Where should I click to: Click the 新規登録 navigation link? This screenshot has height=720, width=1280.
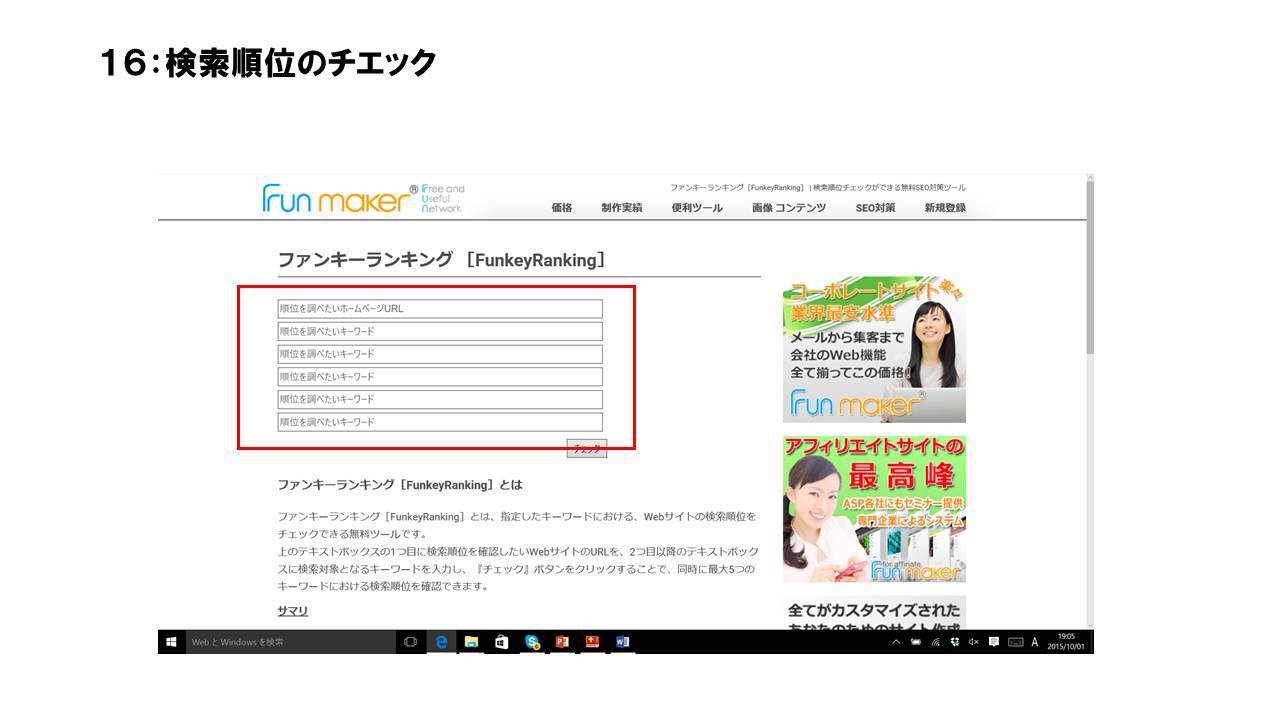[945, 208]
